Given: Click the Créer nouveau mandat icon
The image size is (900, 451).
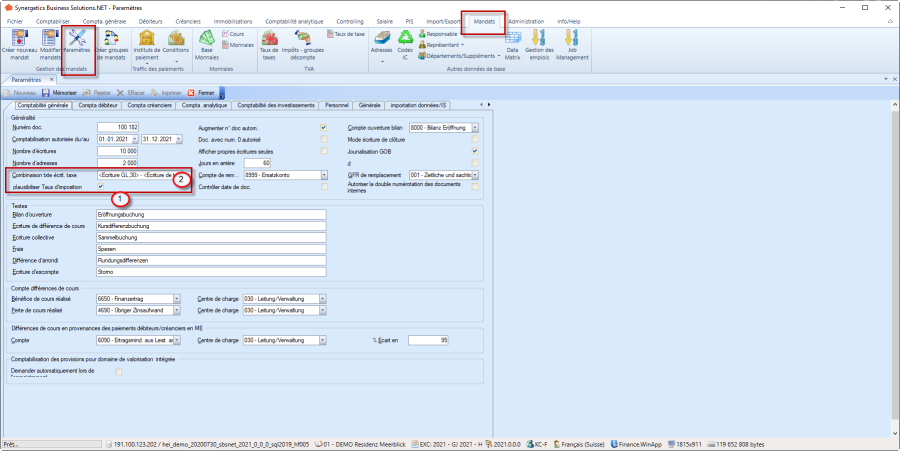Looking at the screenshot, I should click(17, 40).
